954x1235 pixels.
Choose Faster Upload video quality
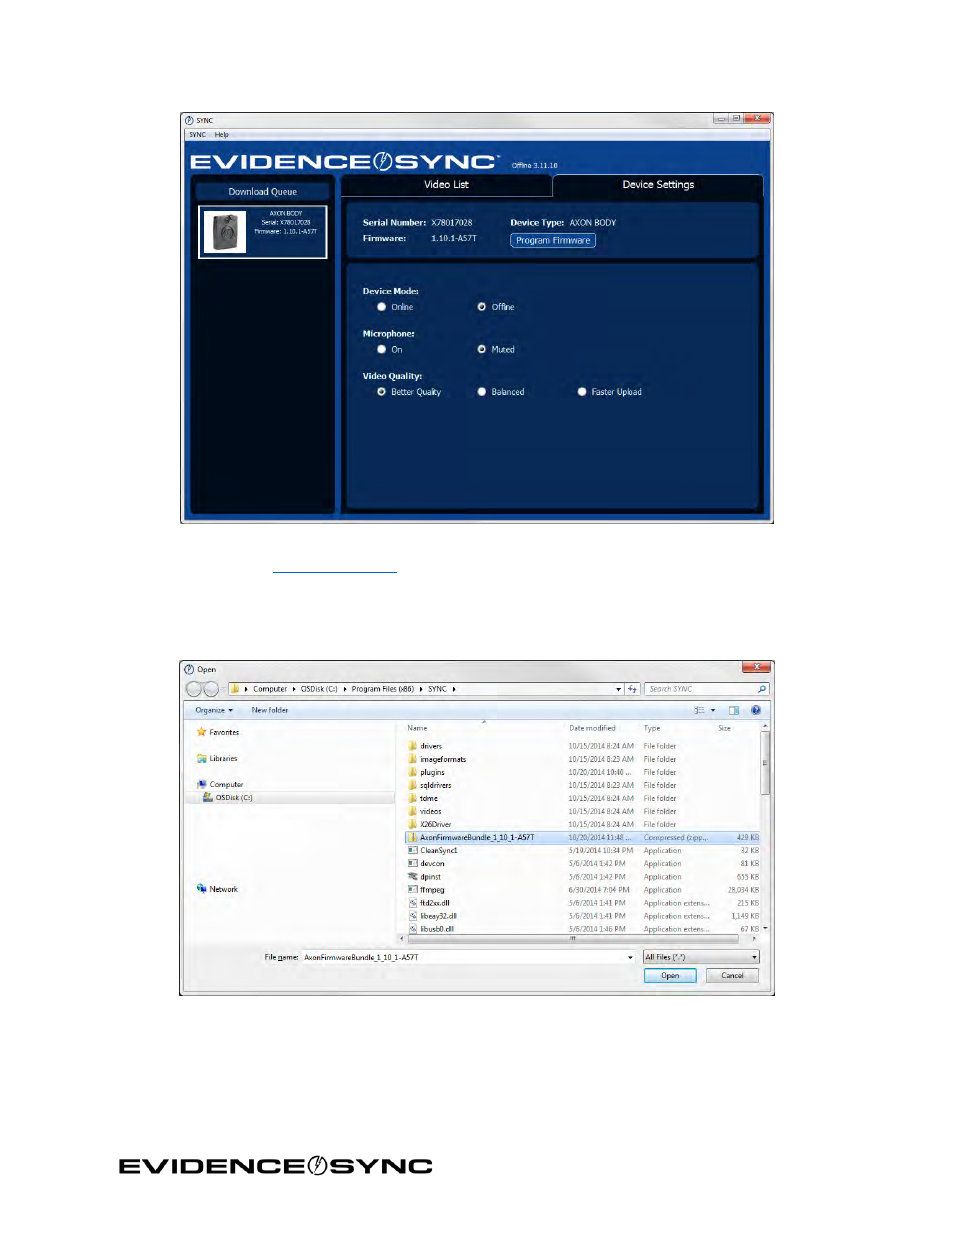tap(581, 392)
